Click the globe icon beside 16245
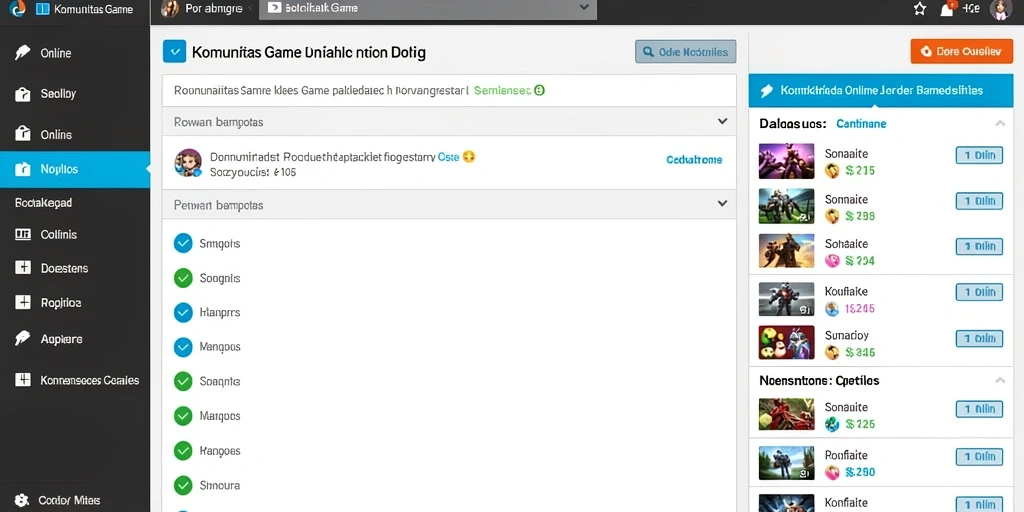 [x=832, y=308]
